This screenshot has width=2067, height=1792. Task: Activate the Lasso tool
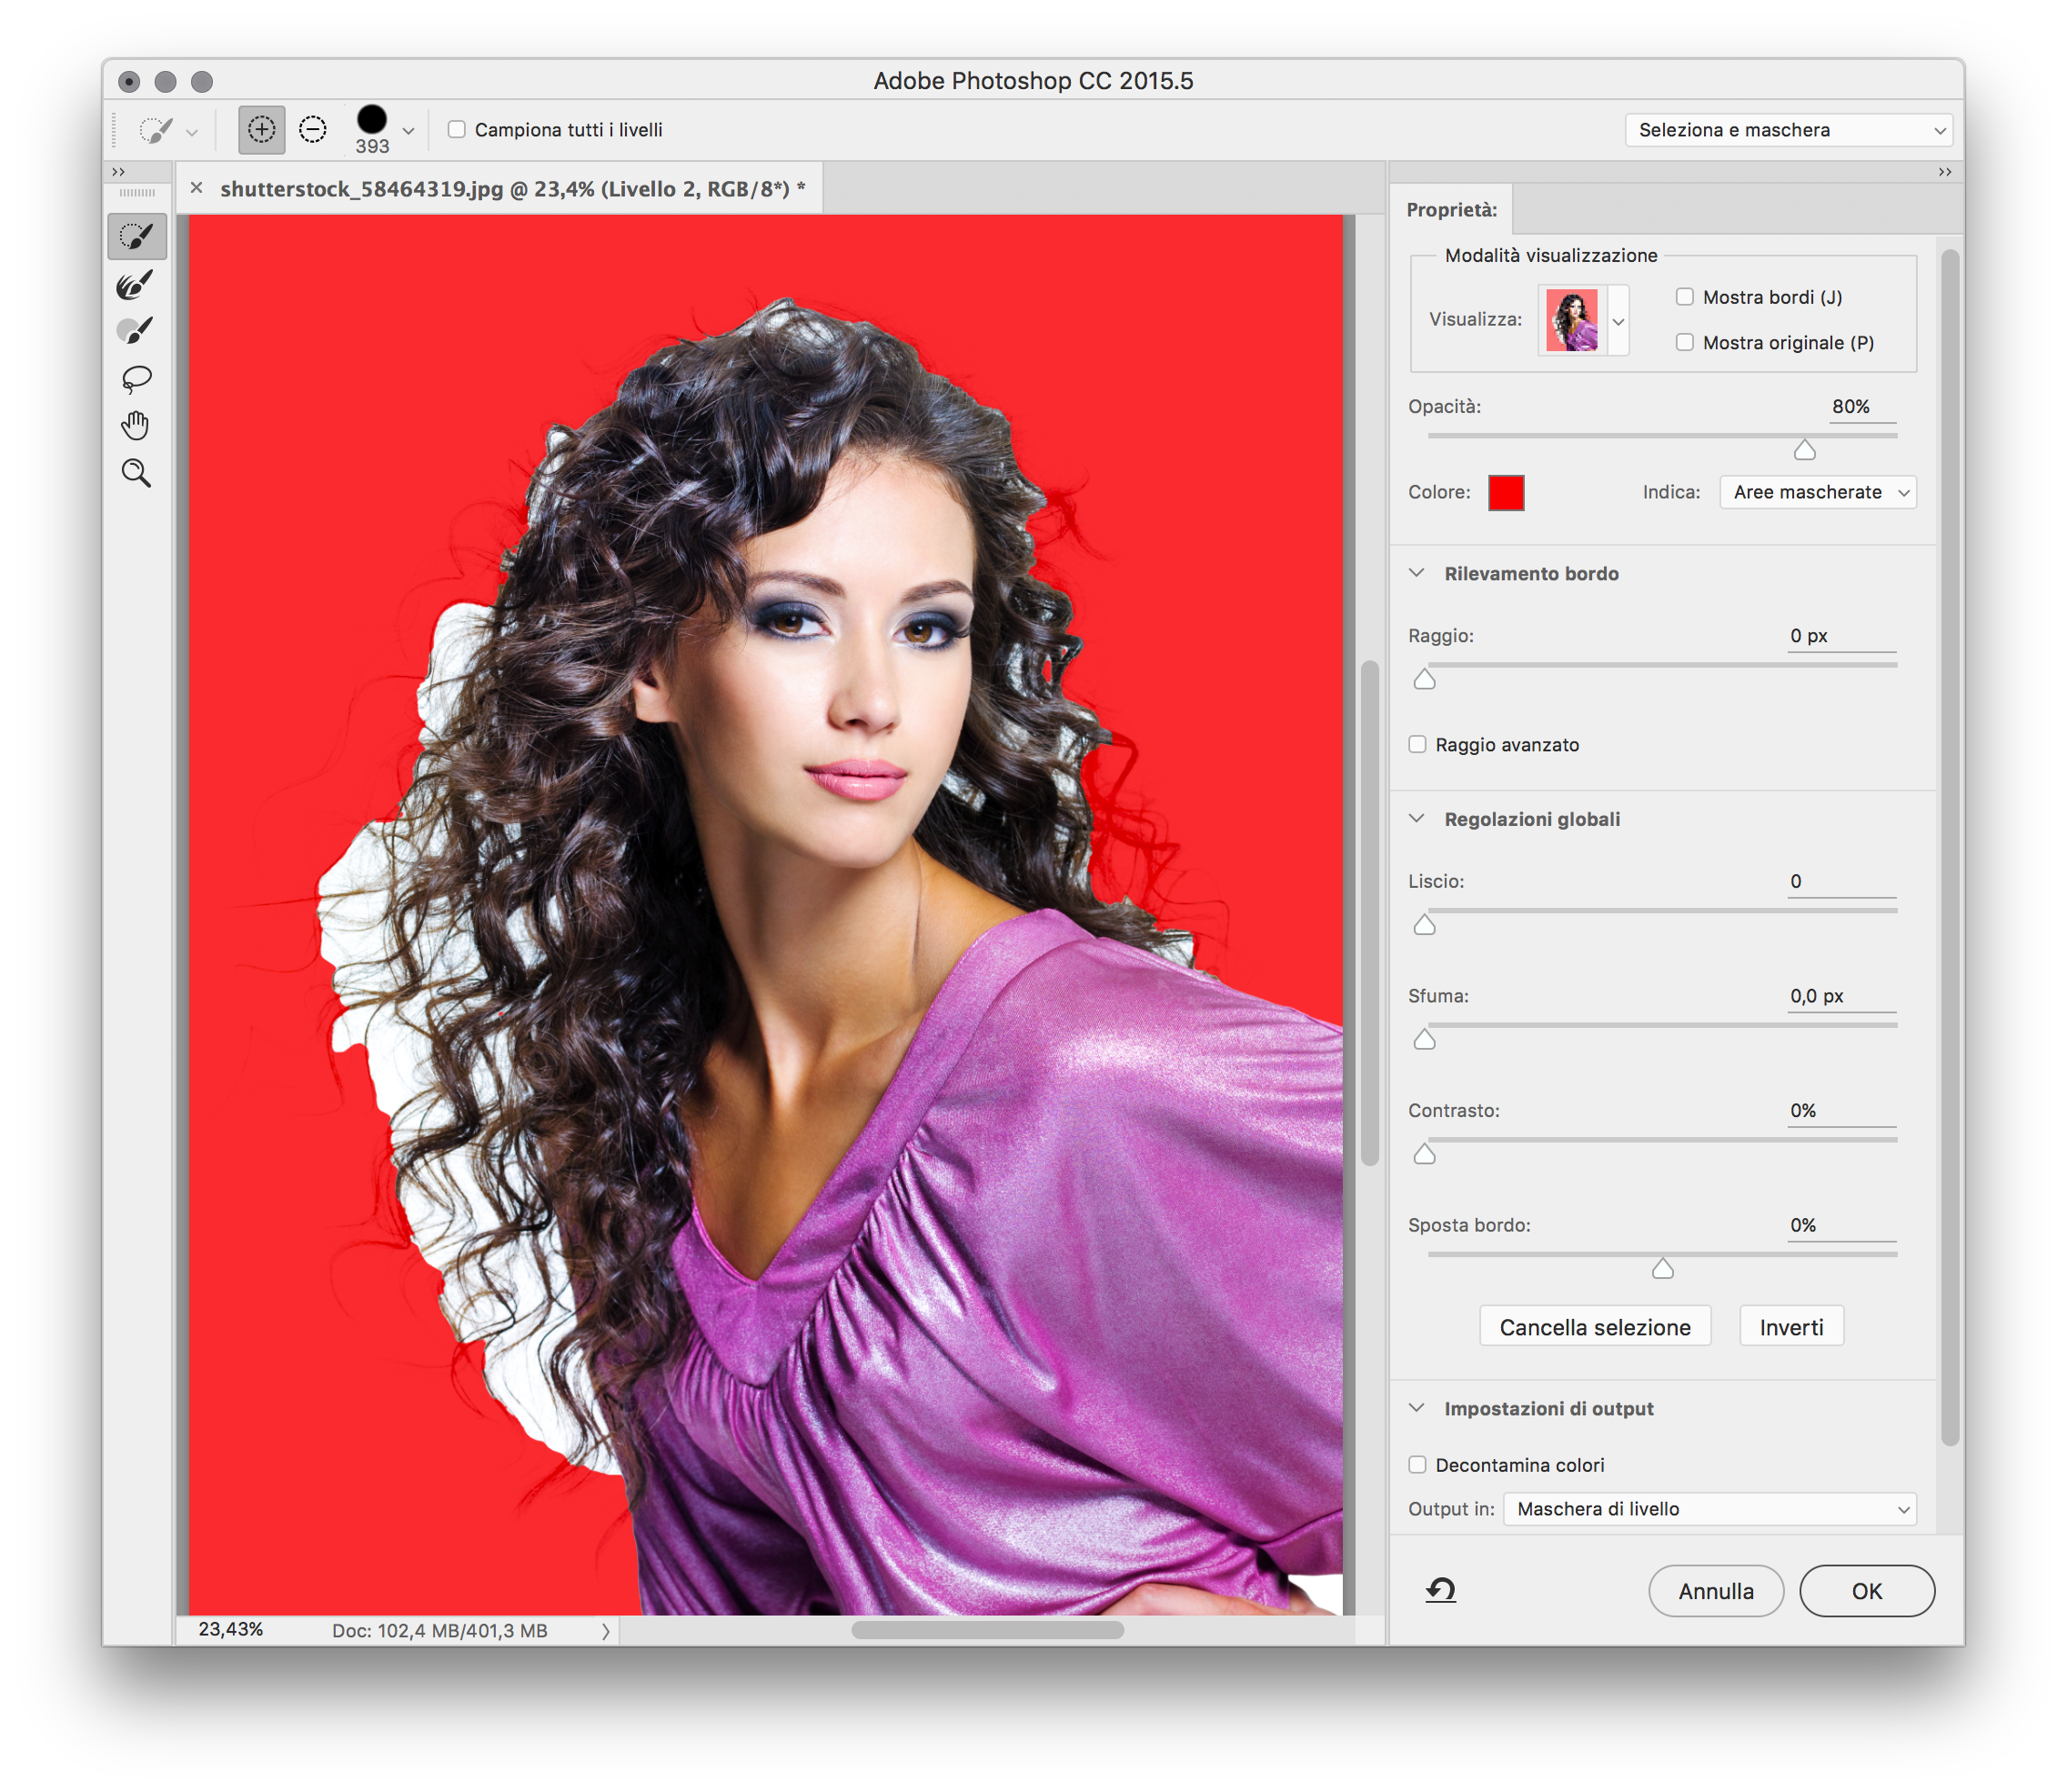137,378
